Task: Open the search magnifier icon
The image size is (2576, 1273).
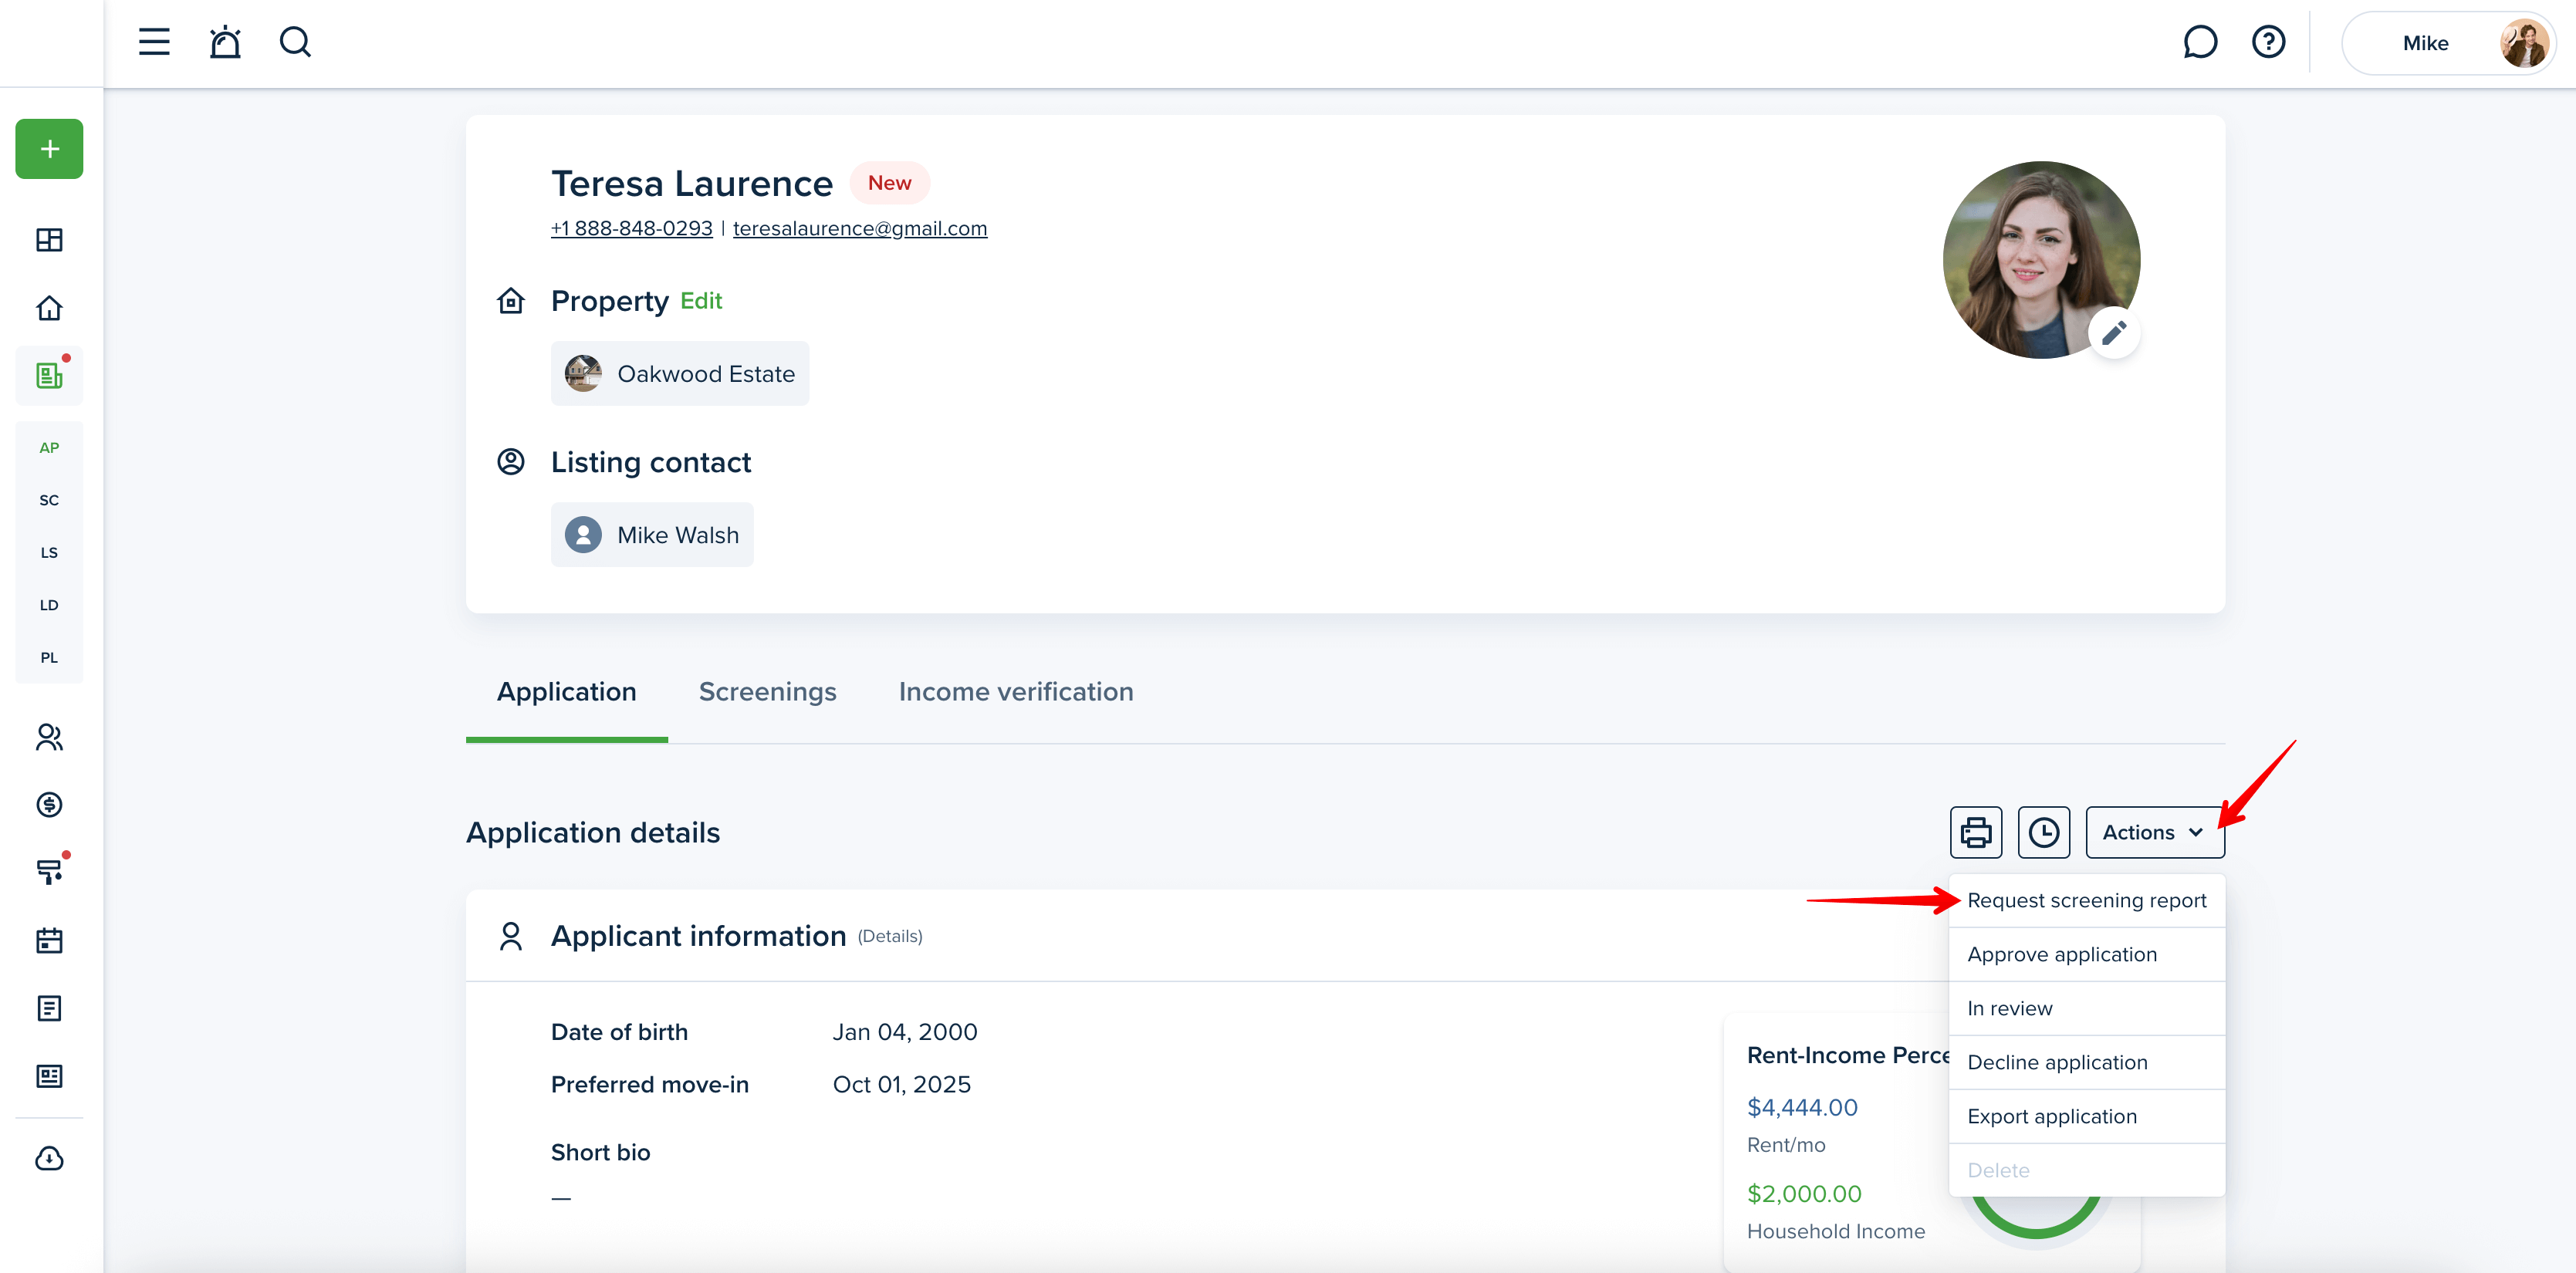Action: coord(295,42)
